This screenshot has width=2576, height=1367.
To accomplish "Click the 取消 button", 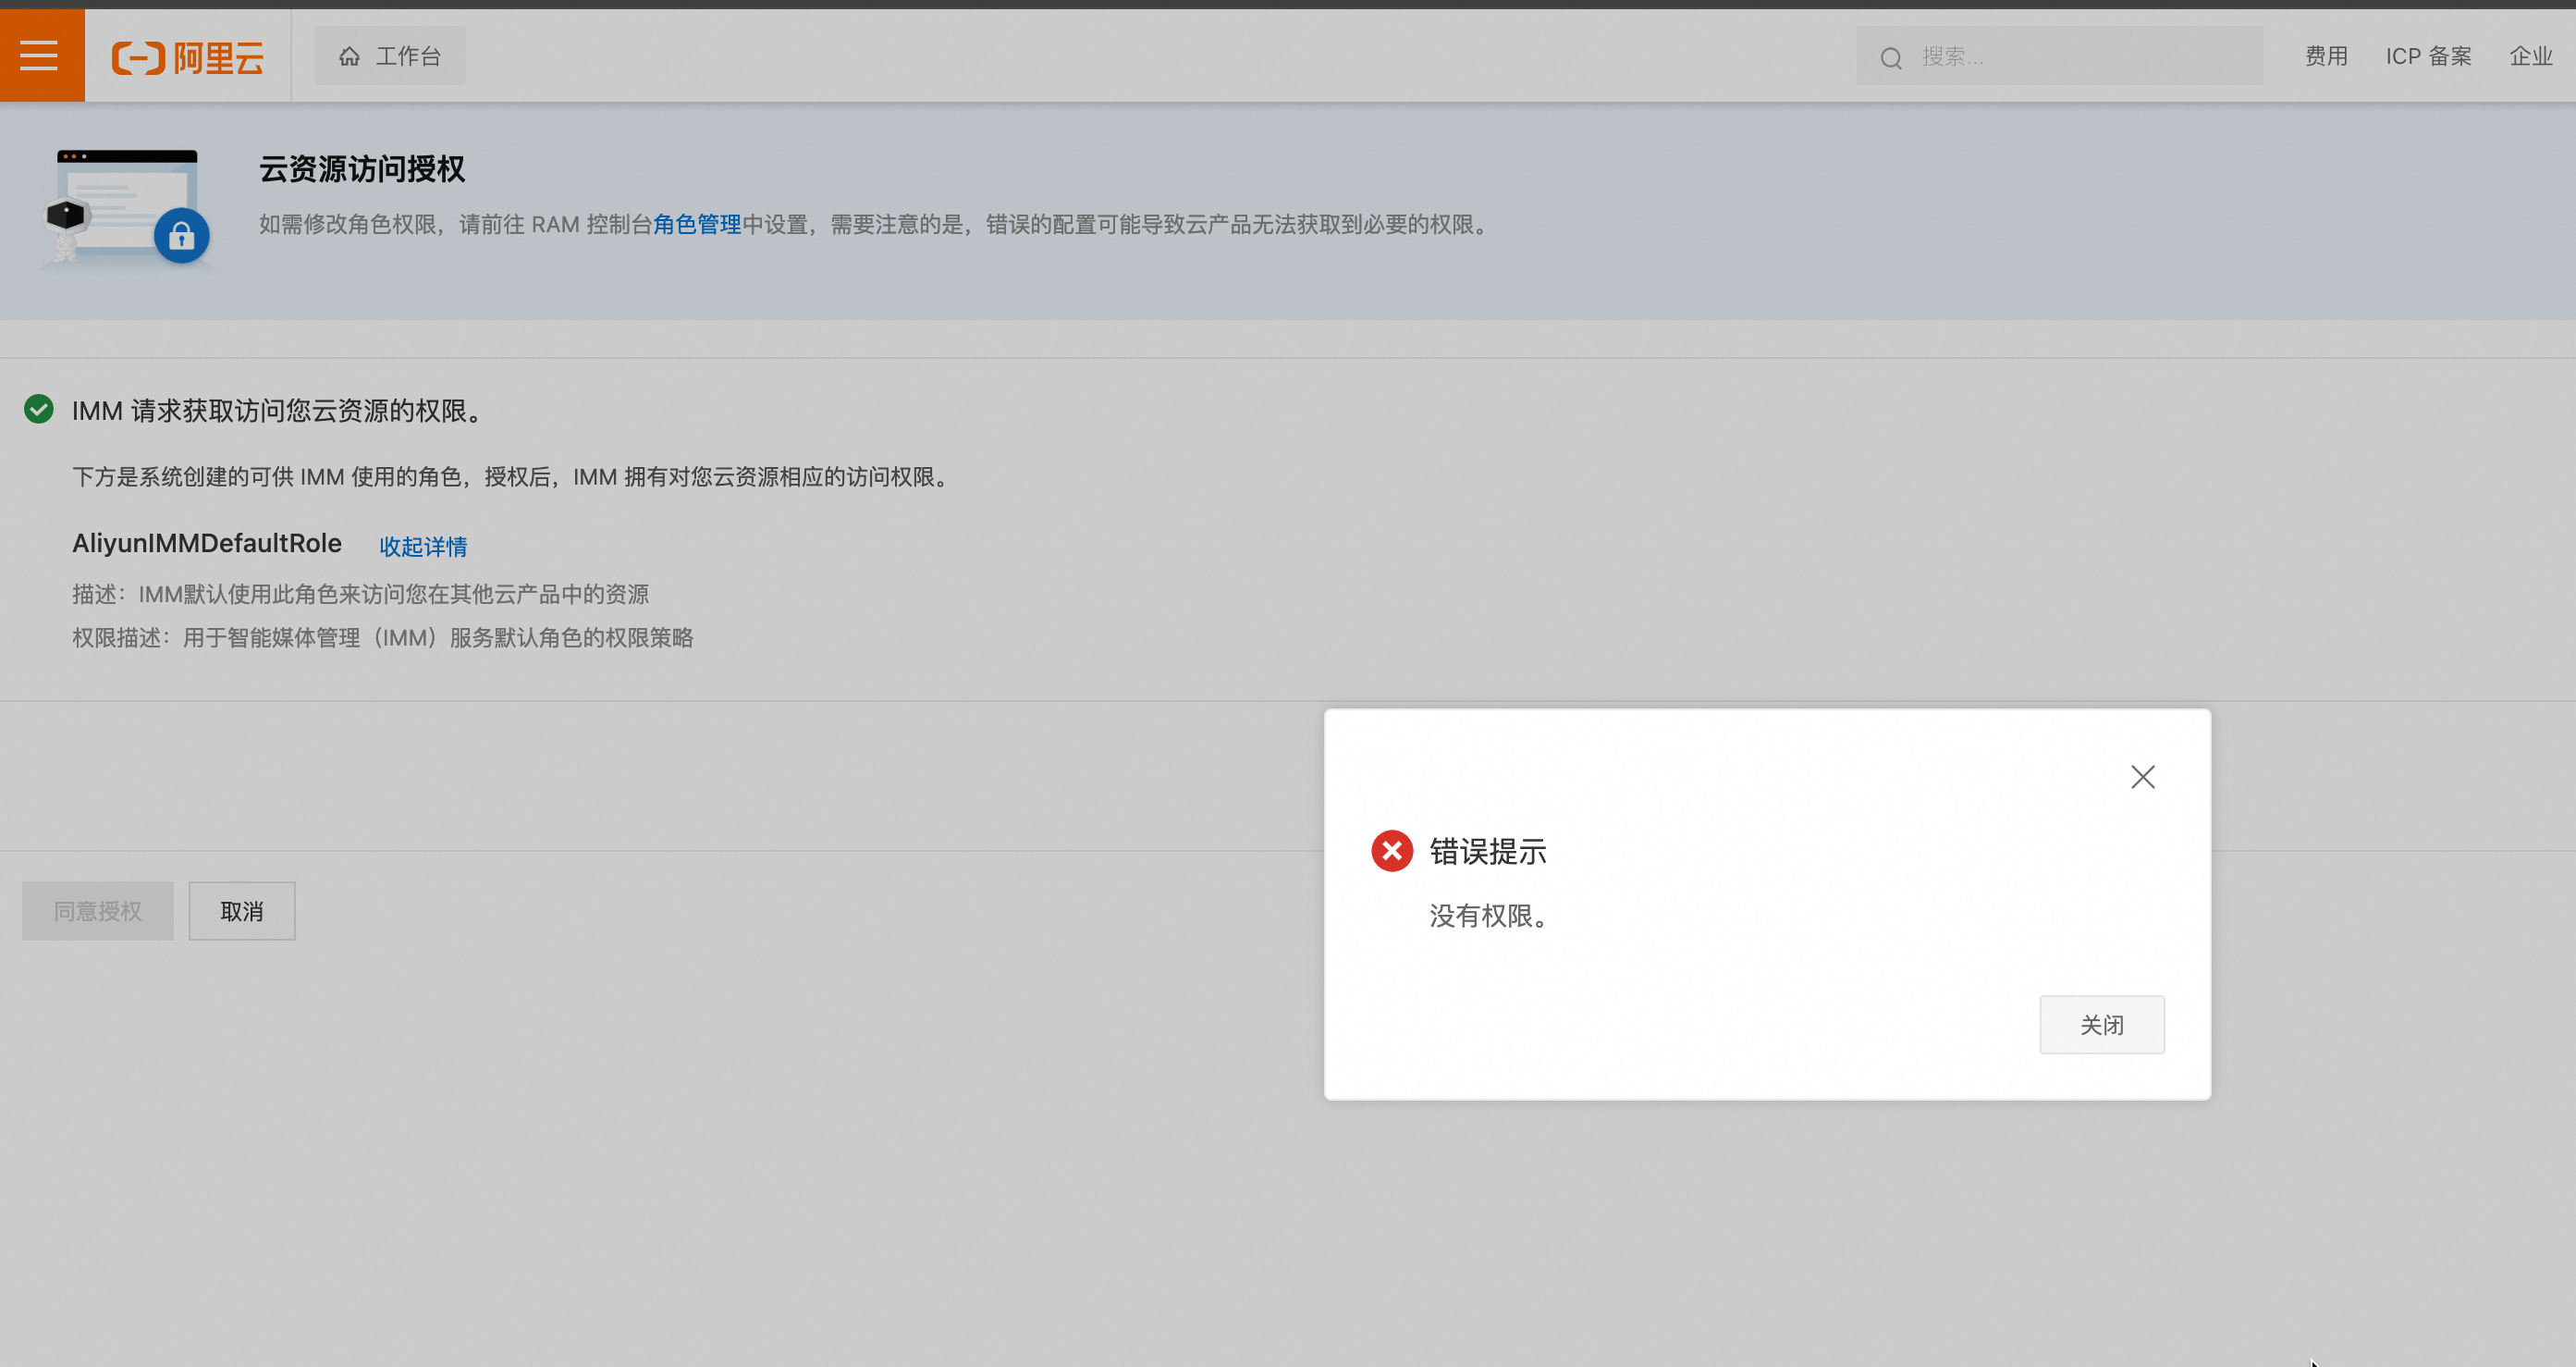I will point(242,911).
